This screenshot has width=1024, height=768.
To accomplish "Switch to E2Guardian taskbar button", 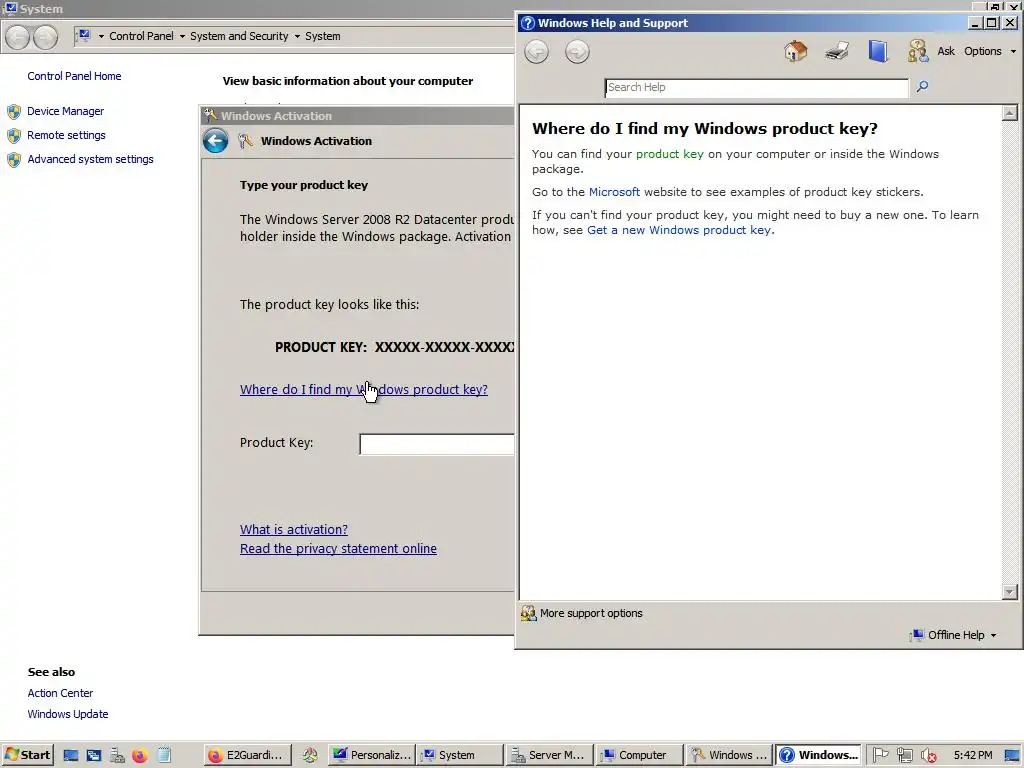I will point(248,755).
